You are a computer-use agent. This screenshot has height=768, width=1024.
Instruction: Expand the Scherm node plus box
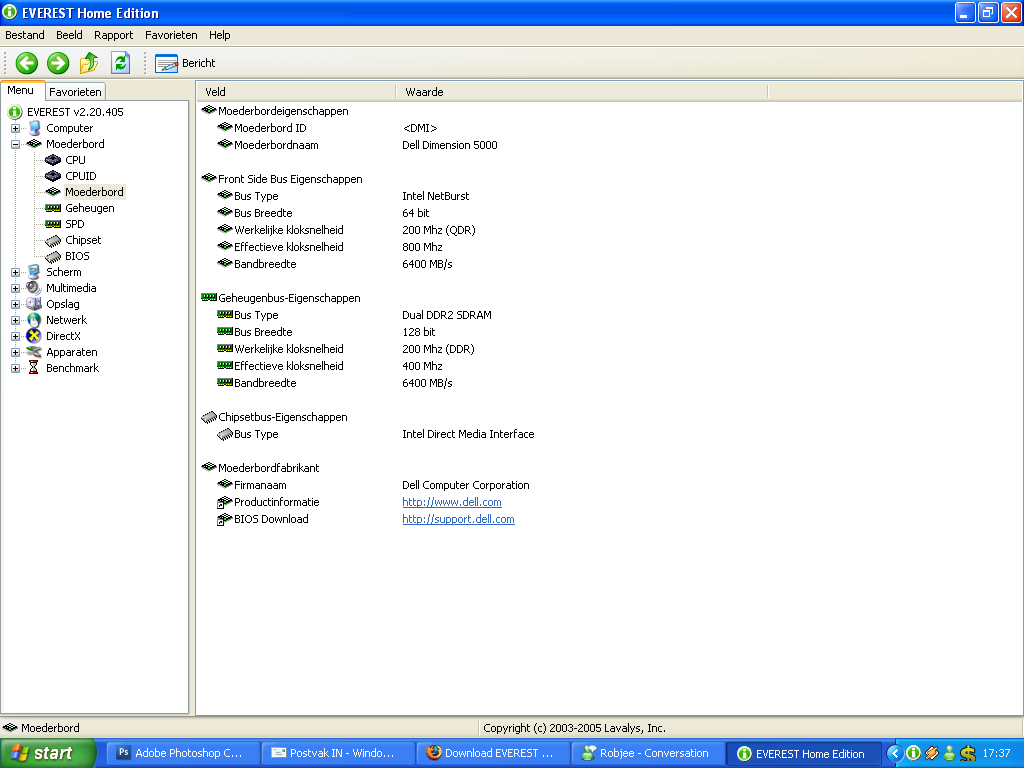pyautogui.click(x=16, y=272)
